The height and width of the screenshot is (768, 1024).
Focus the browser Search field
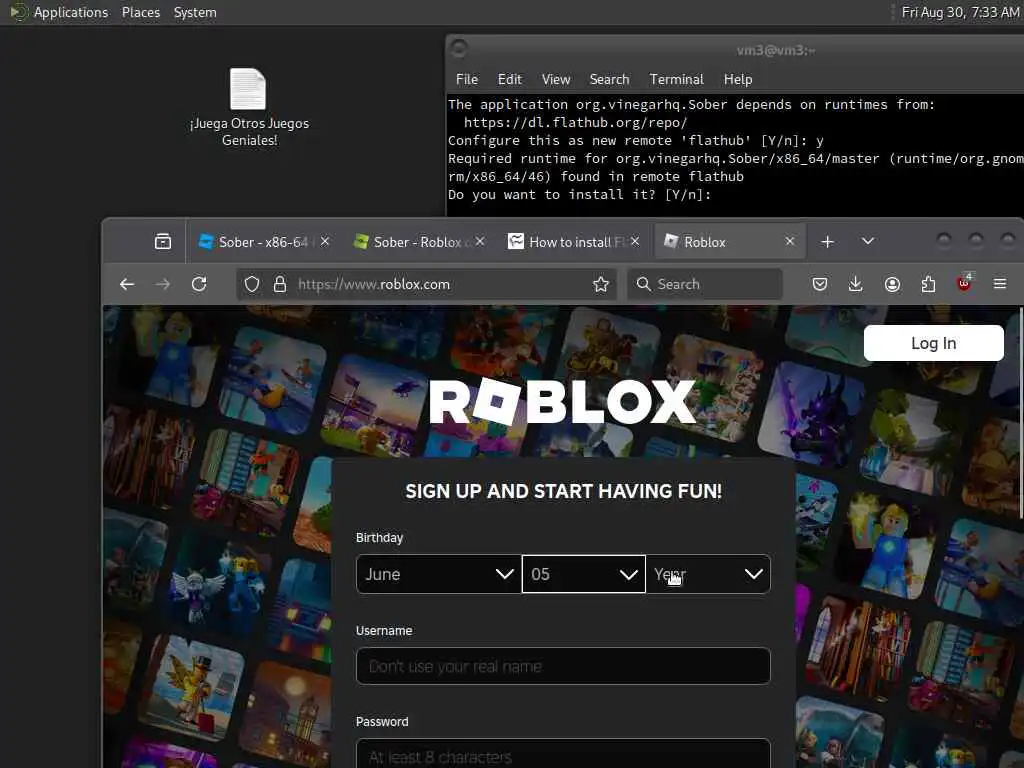(705, 284)
